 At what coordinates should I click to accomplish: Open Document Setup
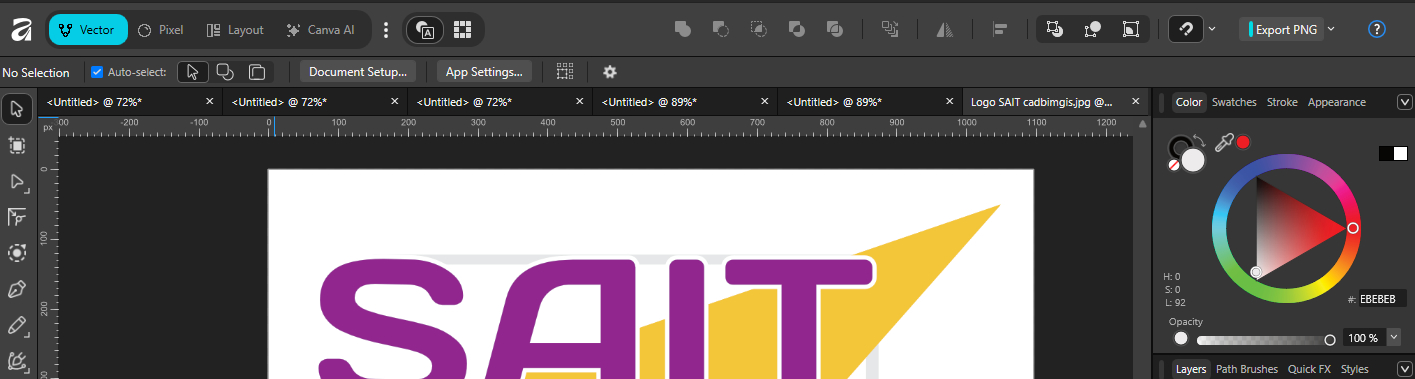point(358,72)
